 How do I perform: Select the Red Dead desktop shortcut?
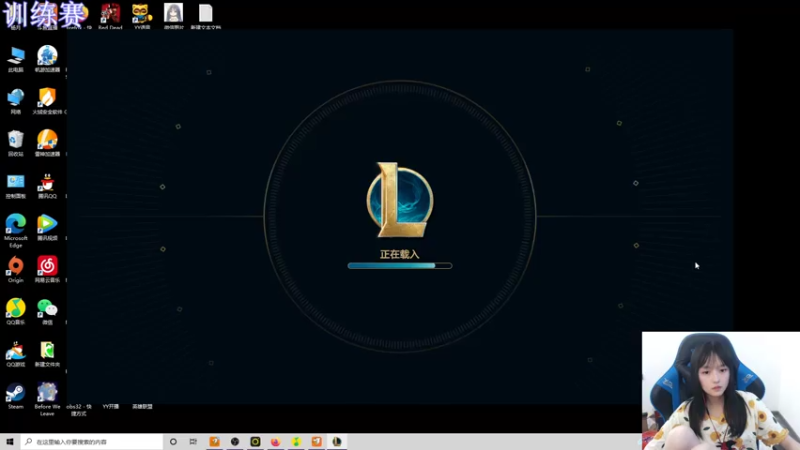coord(110,14)
